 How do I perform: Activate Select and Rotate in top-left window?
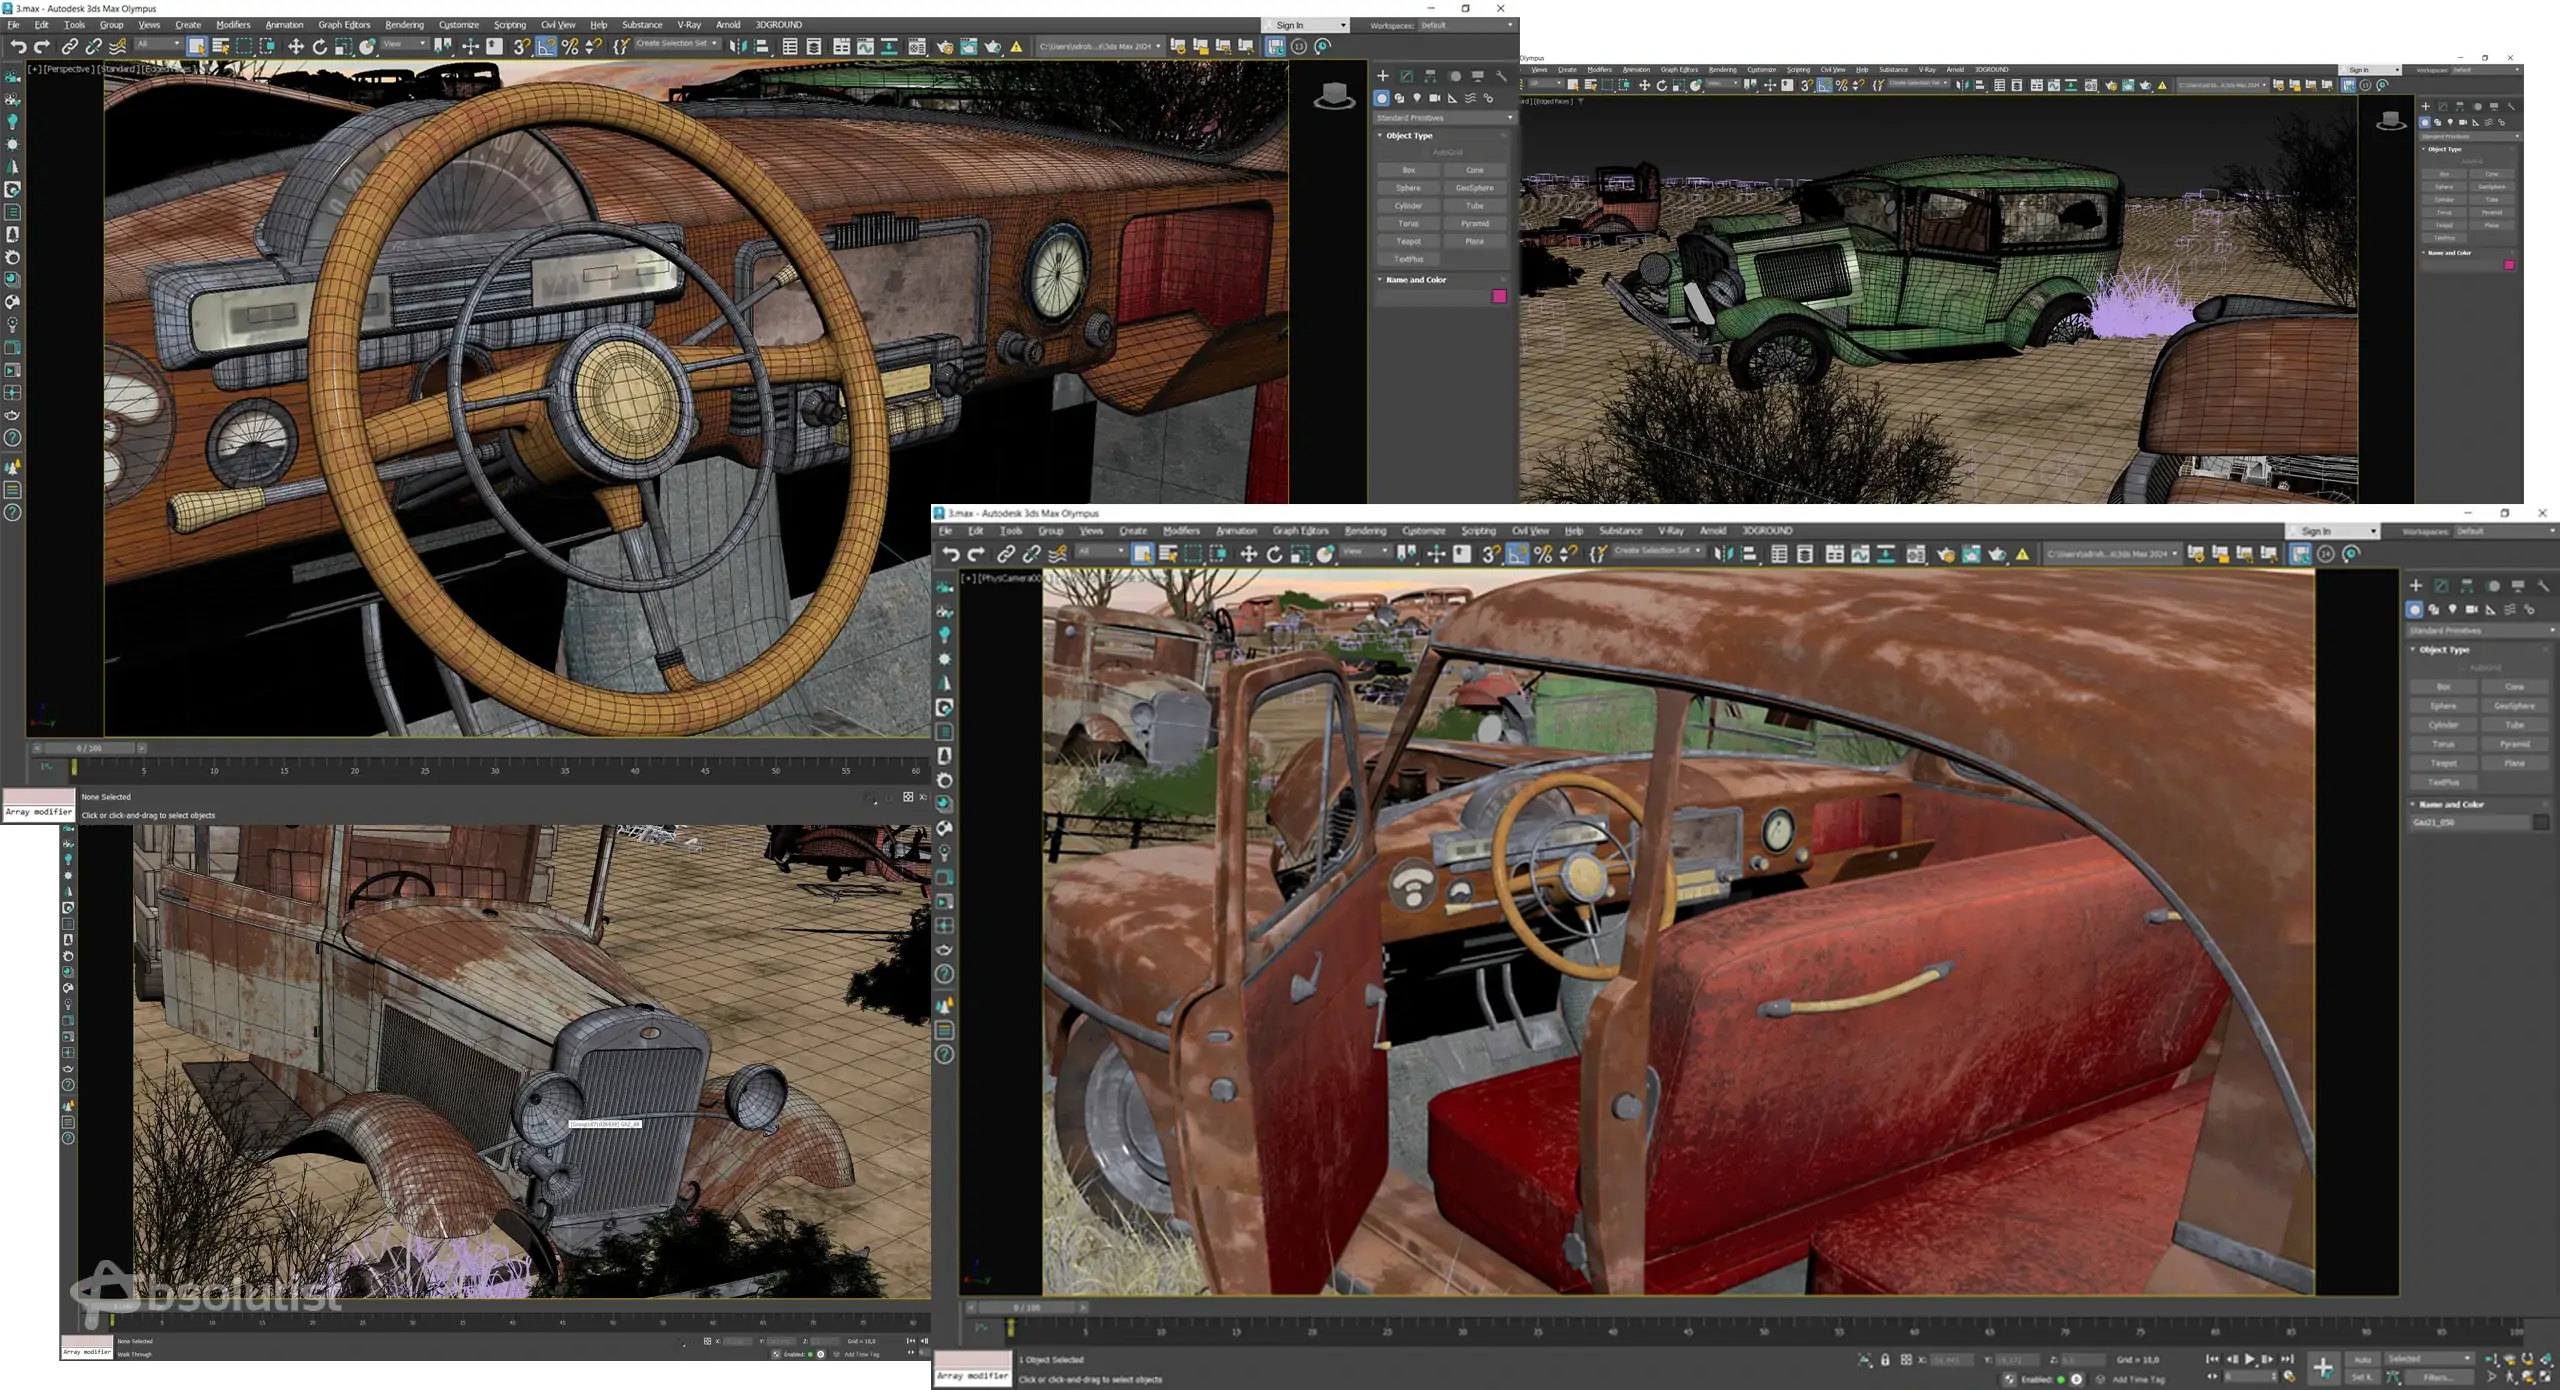click(x=319, y=46)
